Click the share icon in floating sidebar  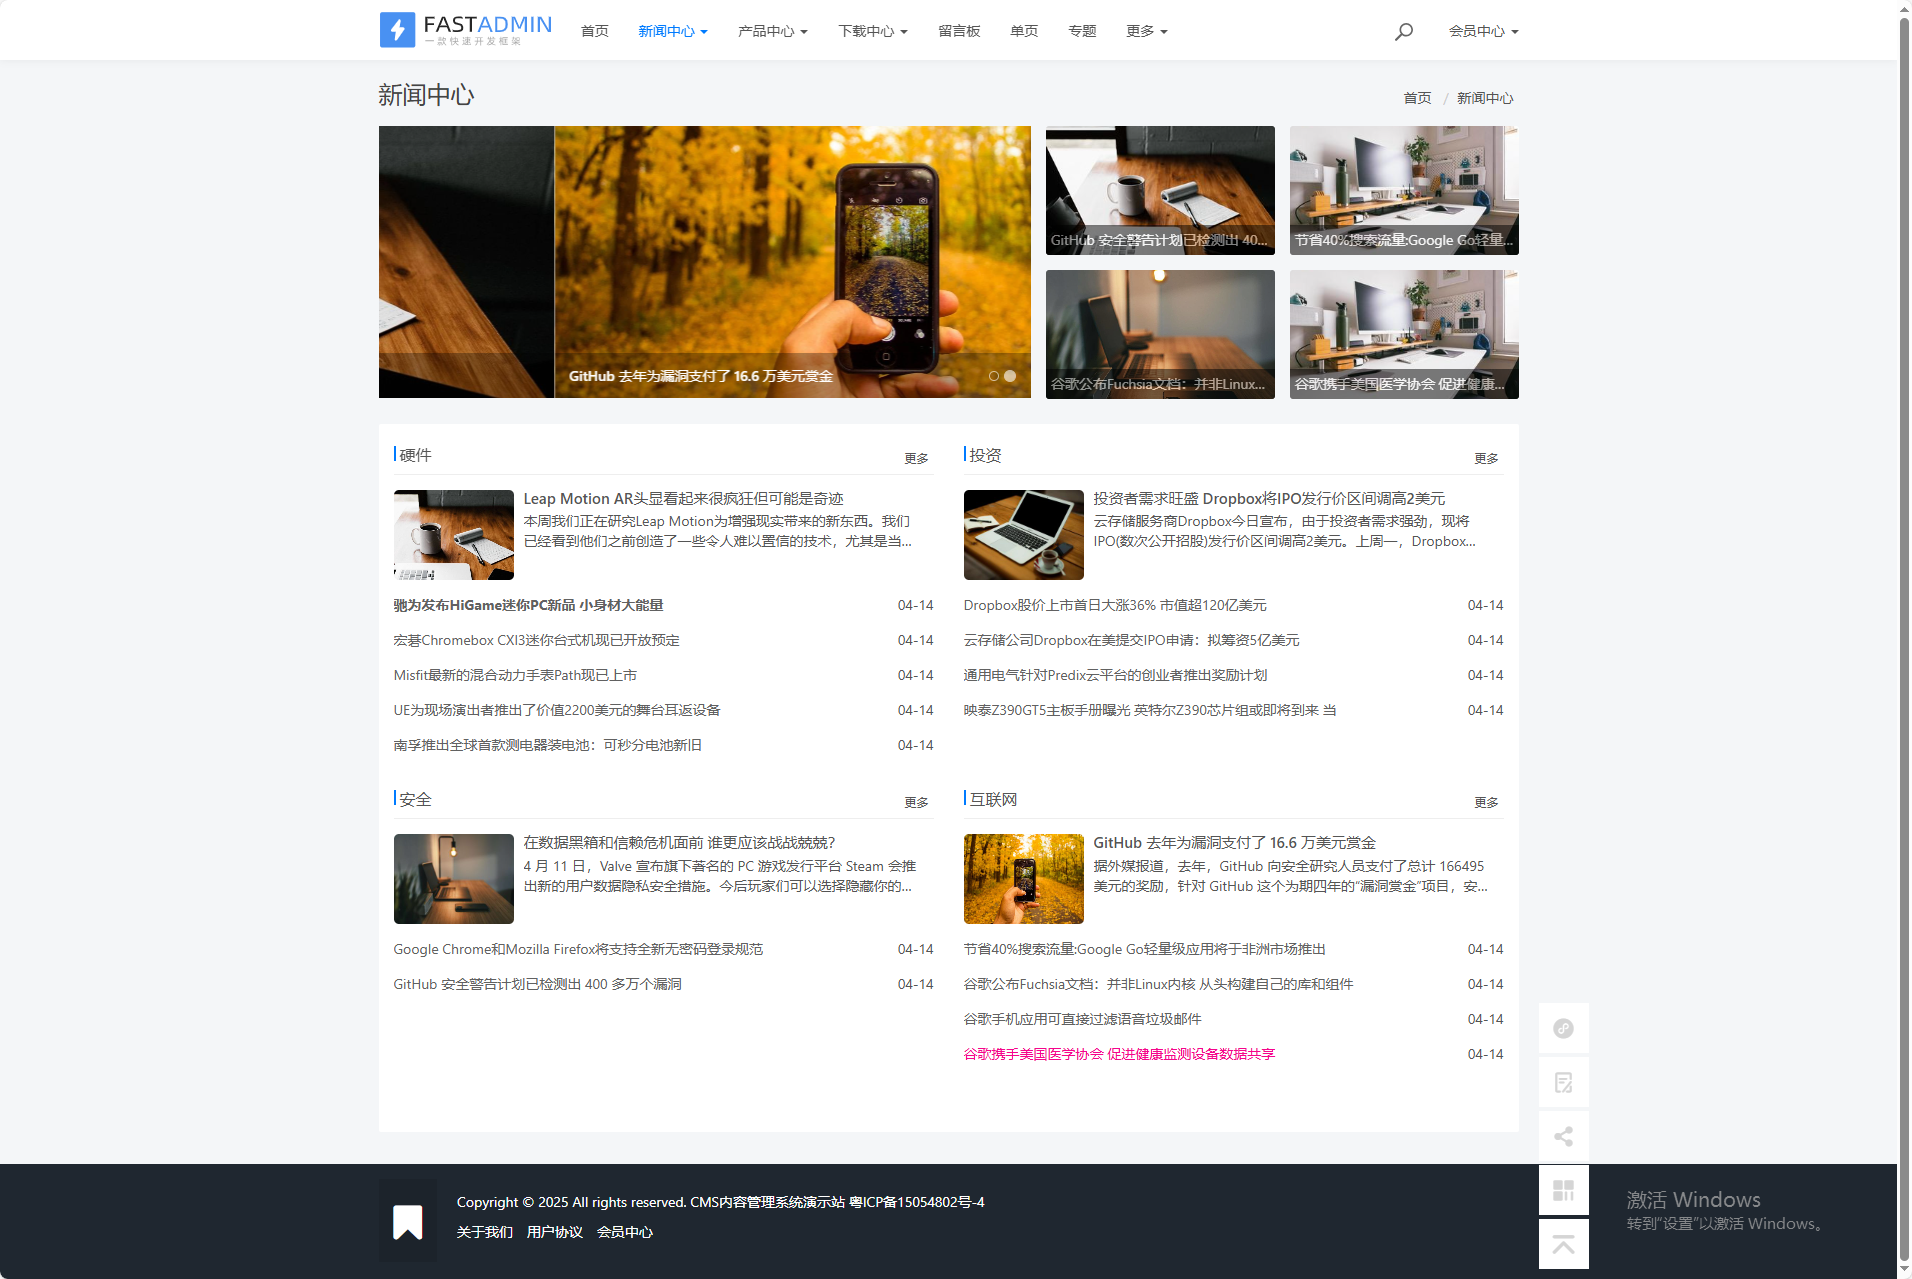point(1563,1137)
